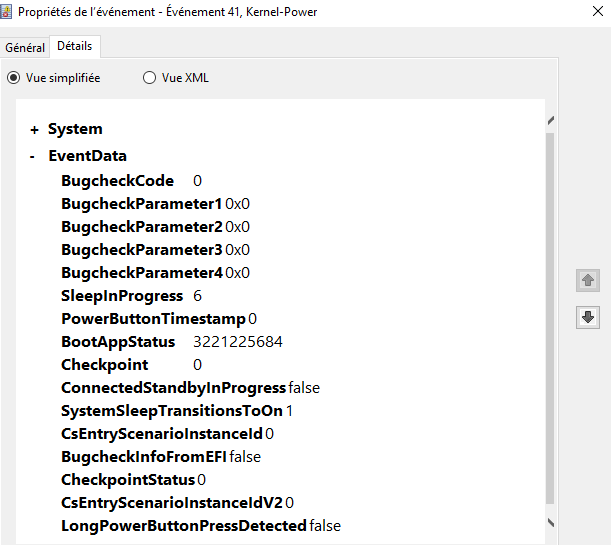This screenshot has height=545, width=611.
Task: Click the SleepInProgress label
Action: (122, 296)
